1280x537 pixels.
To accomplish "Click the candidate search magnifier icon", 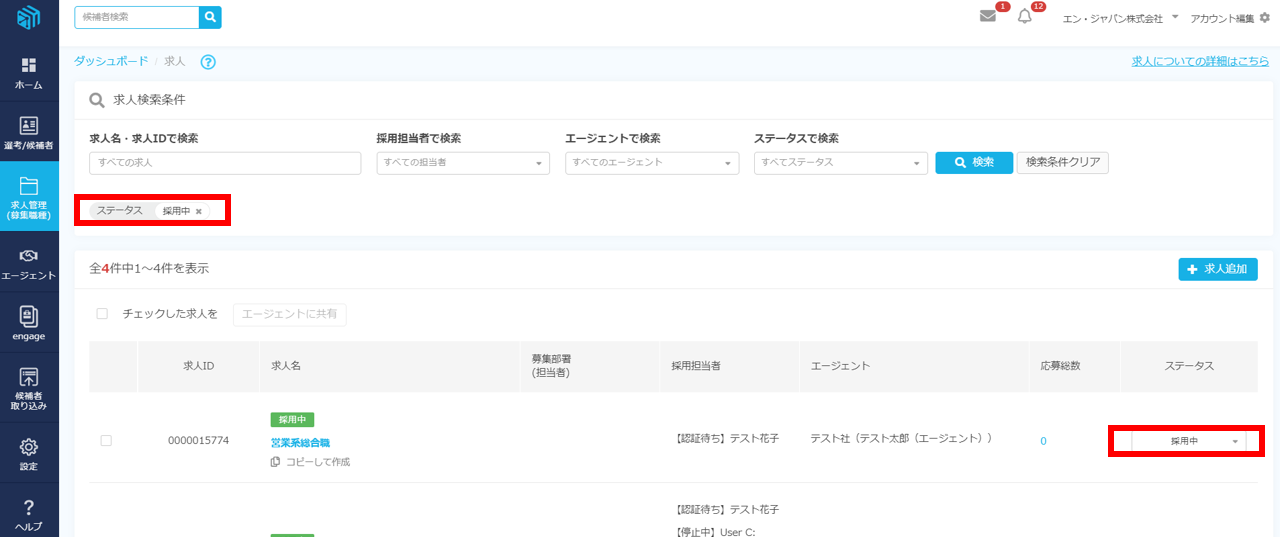I will (210, 17).
